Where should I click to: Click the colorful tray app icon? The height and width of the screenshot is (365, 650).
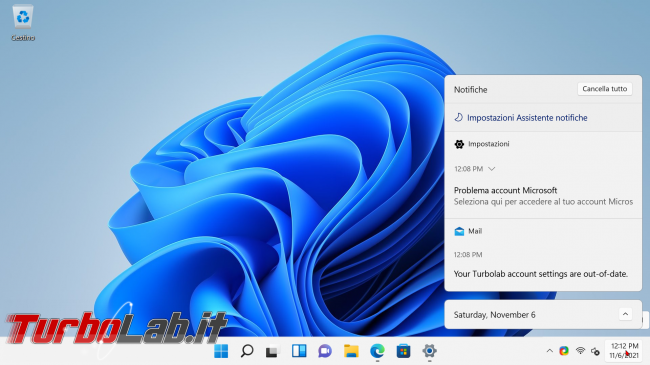pyautogui.click(x=564, y=351)
